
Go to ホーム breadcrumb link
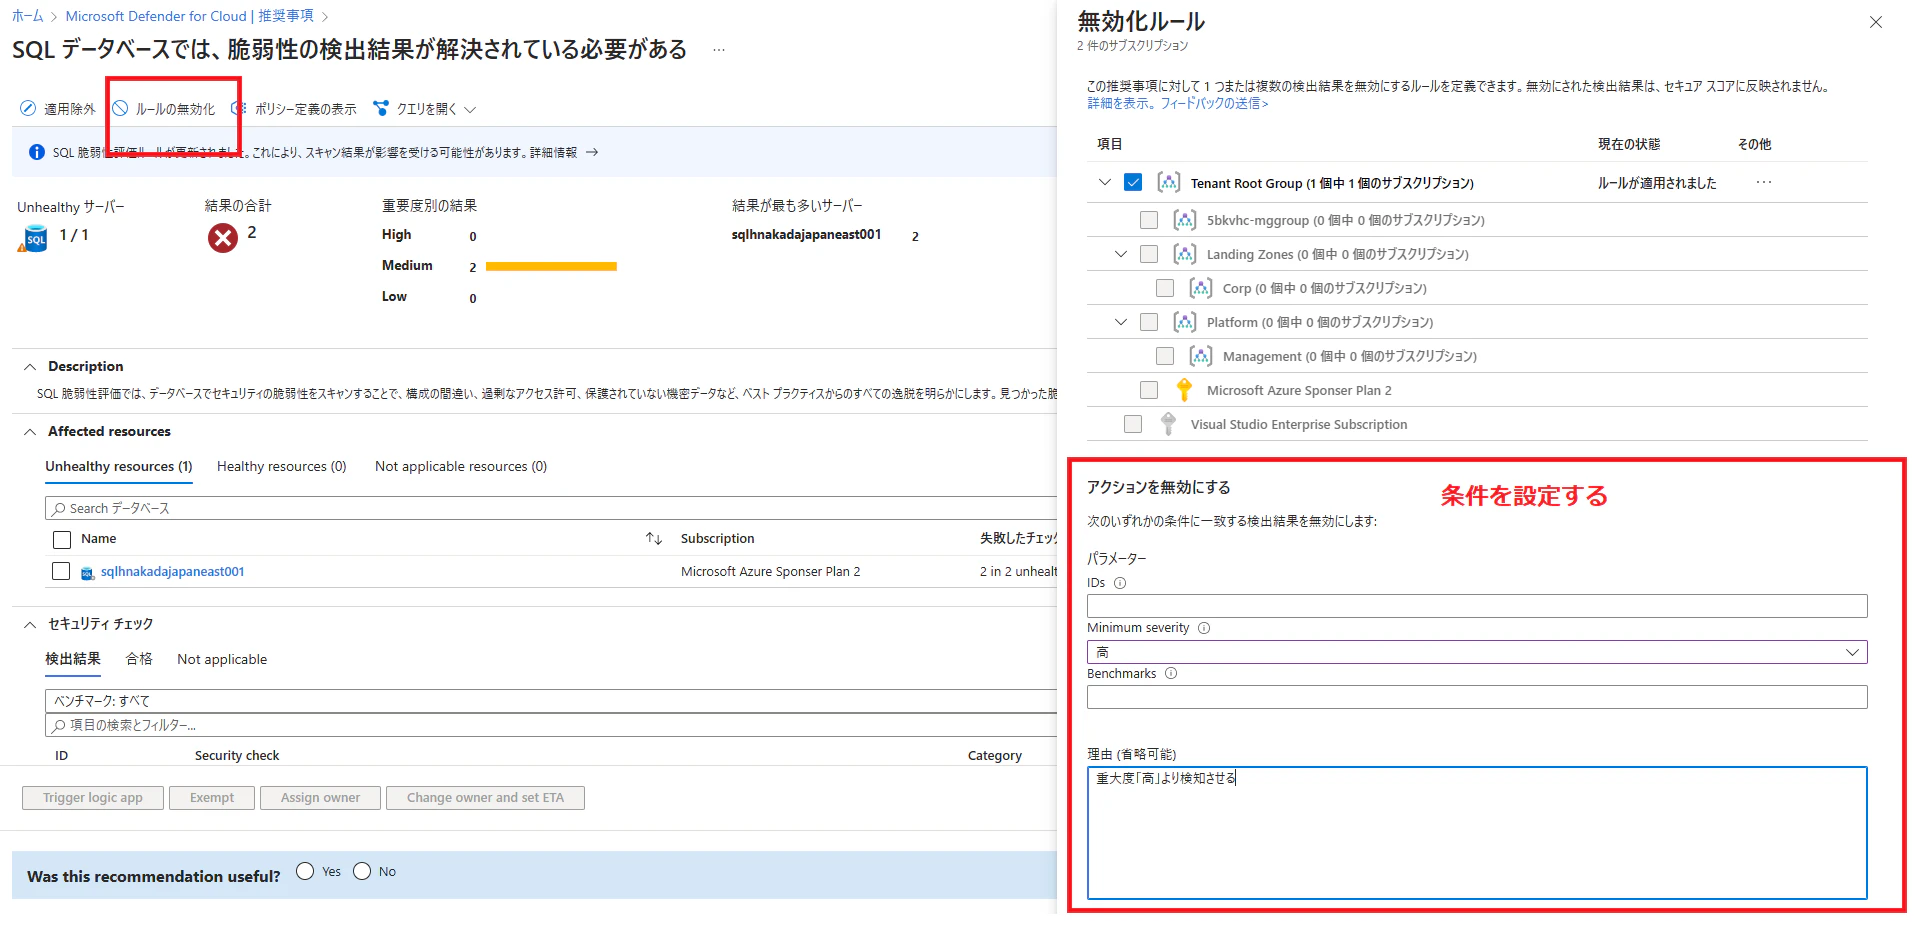(x=28, y=16)
